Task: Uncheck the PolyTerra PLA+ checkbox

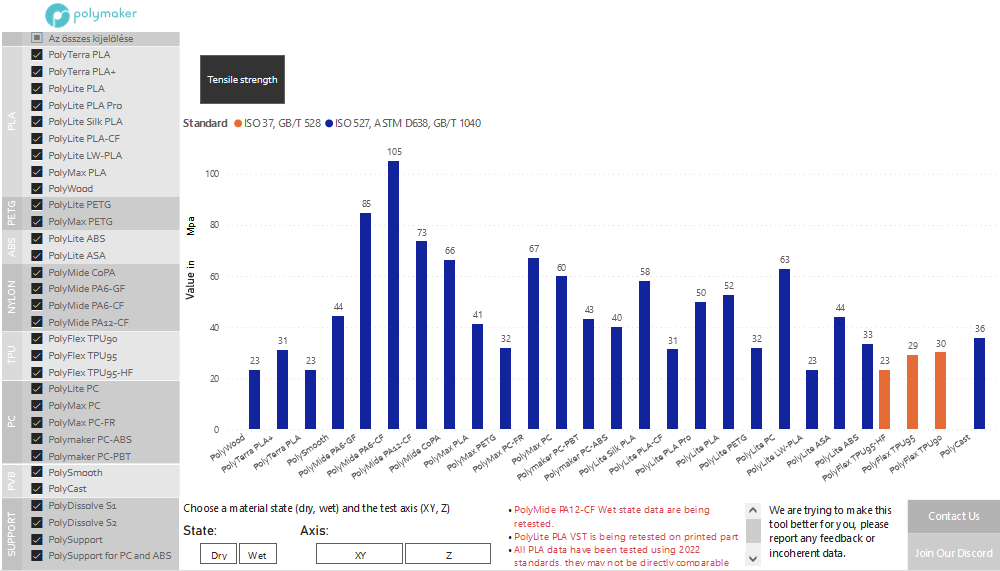Action: tap(37, 71)
